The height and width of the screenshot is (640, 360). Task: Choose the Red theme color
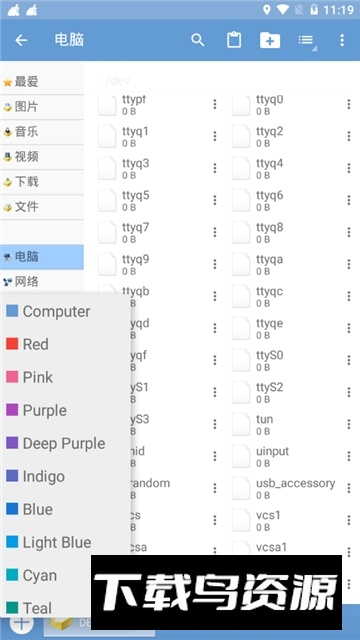66,344
